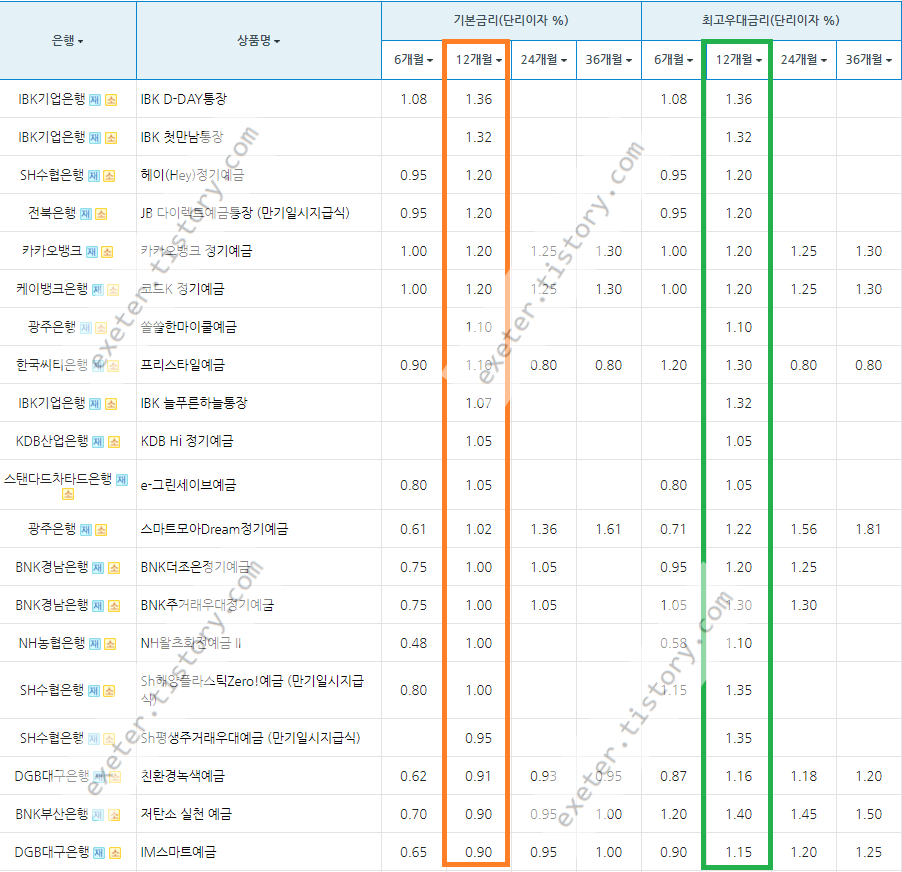Click the 1.07 rate in IBK 늘푸른하늘통장 row
Screen dimensions: 902x872
click(x=478, y=403)
